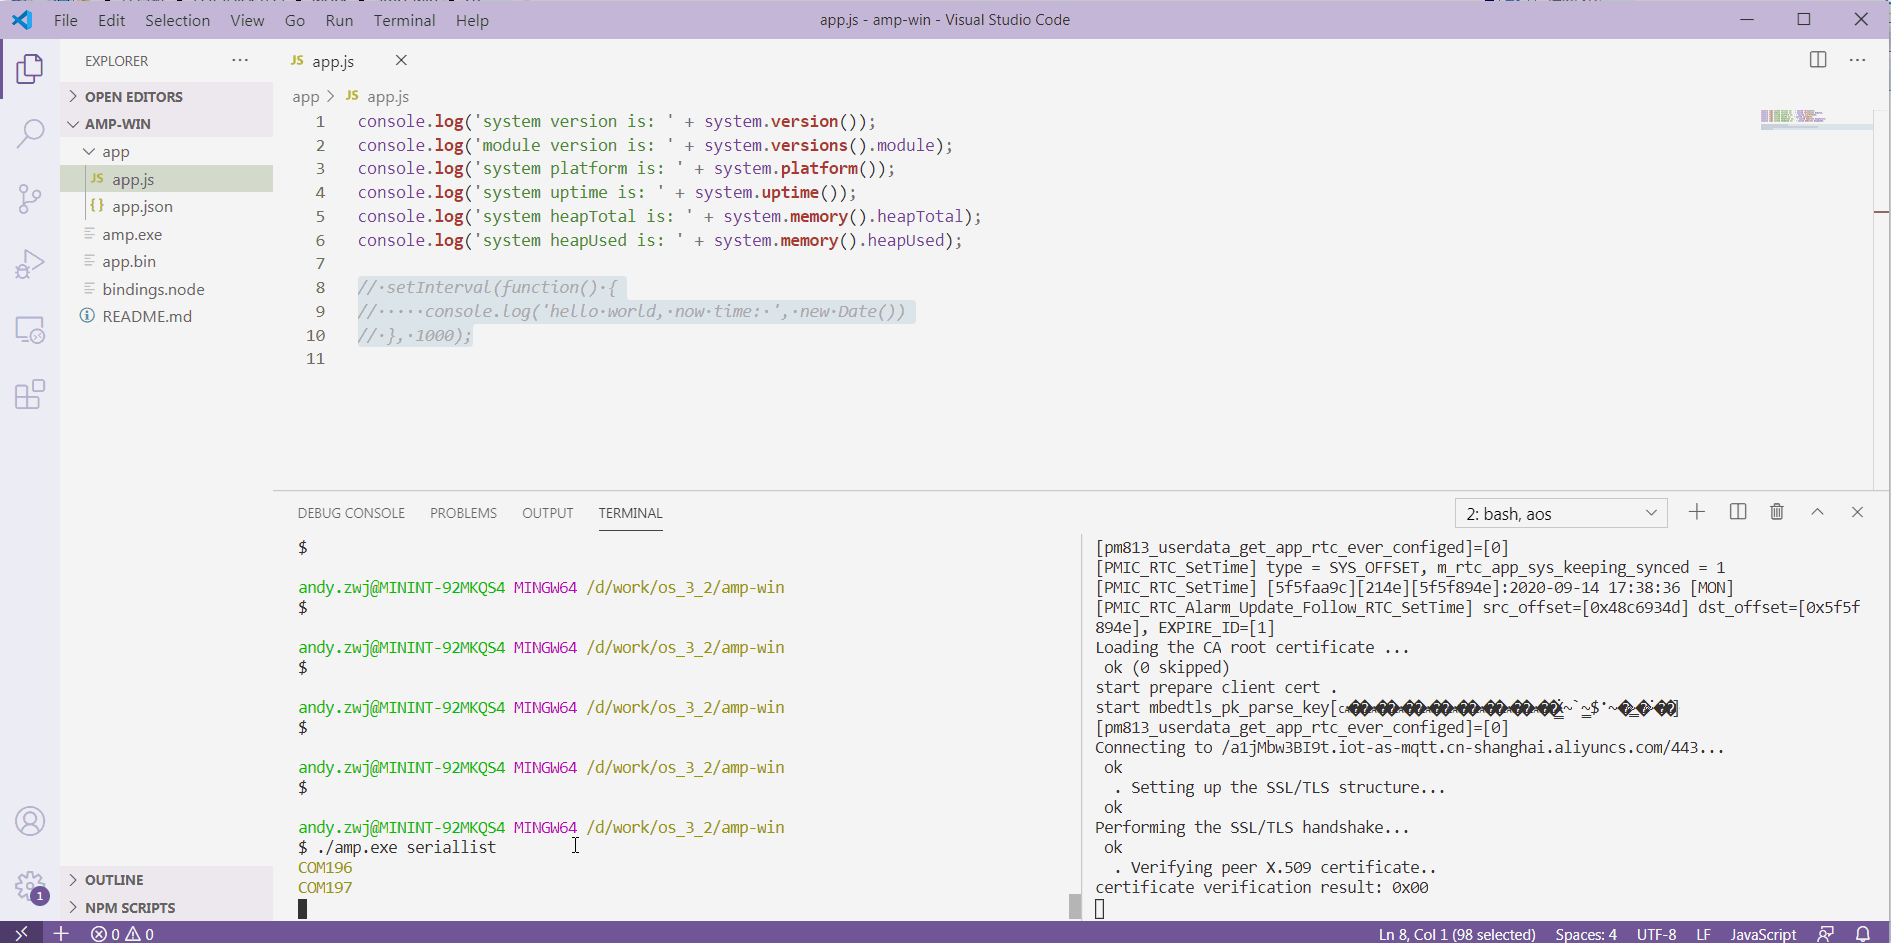Image resolution: width=1891 pixels, height=943 pixels.
Task: Change indentation via 'Spaces: 4'
Action: pyautogui.click(x=1585, y=934)
